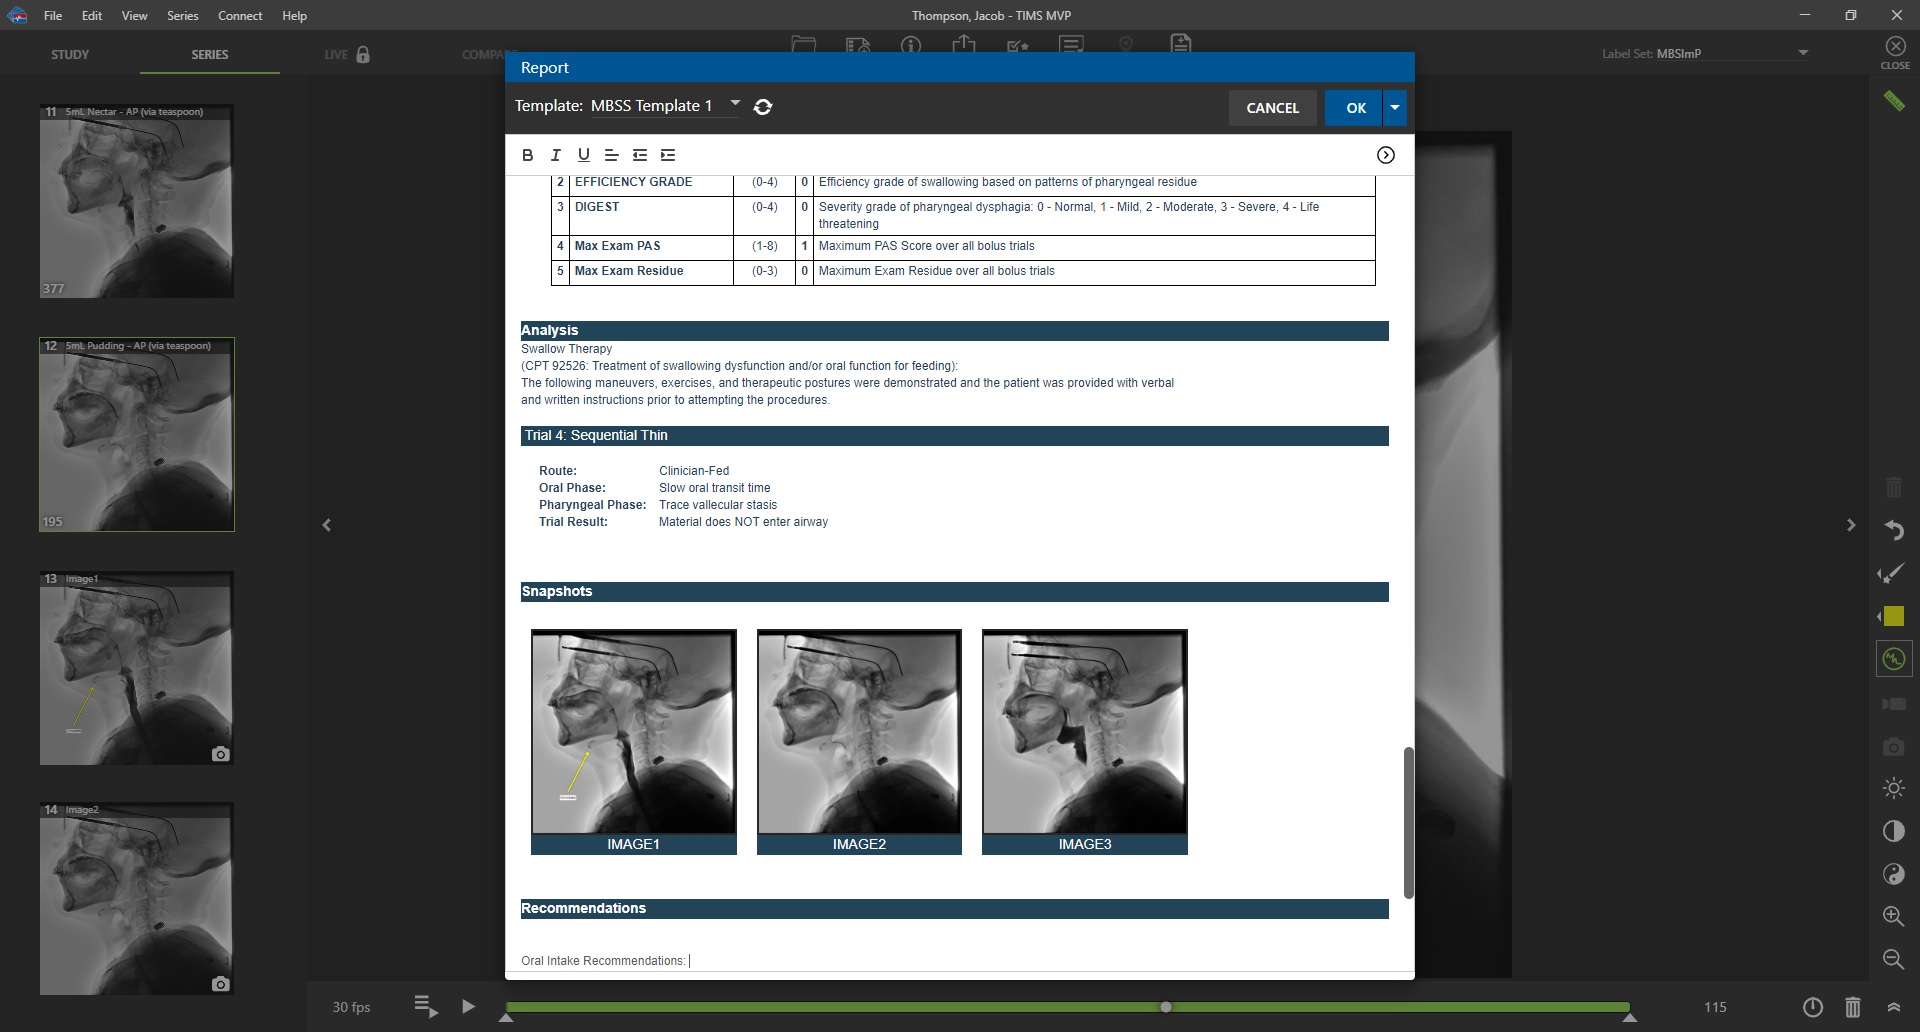
Task: Expand the OK button dropdown arrow
Action: pyautogui.click(x=1394, y=108)
